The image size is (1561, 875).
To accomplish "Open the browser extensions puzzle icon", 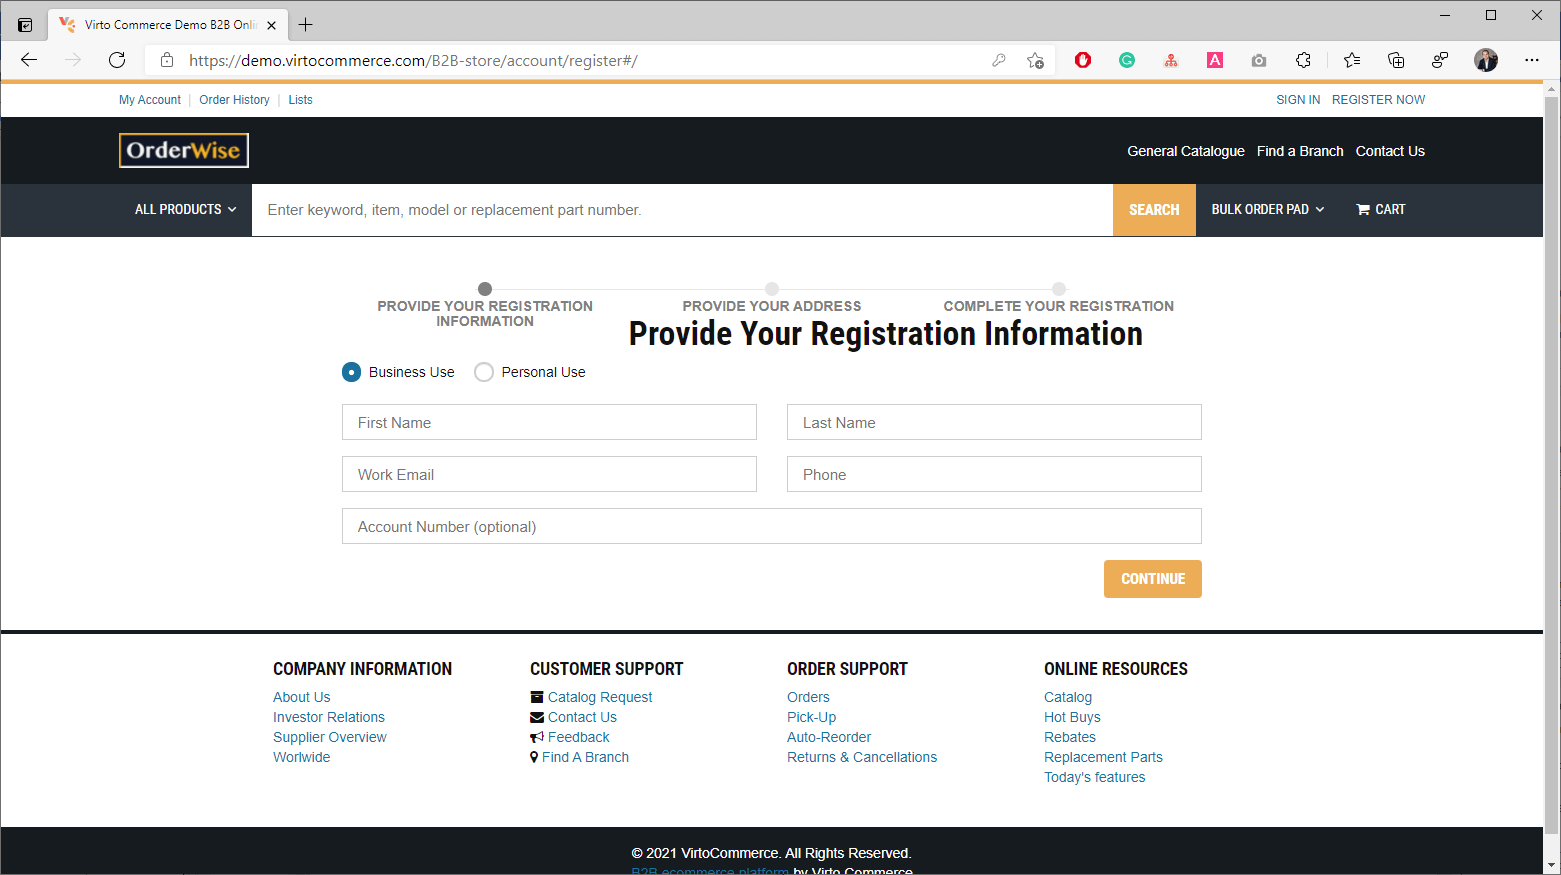I will [1303, 60].
